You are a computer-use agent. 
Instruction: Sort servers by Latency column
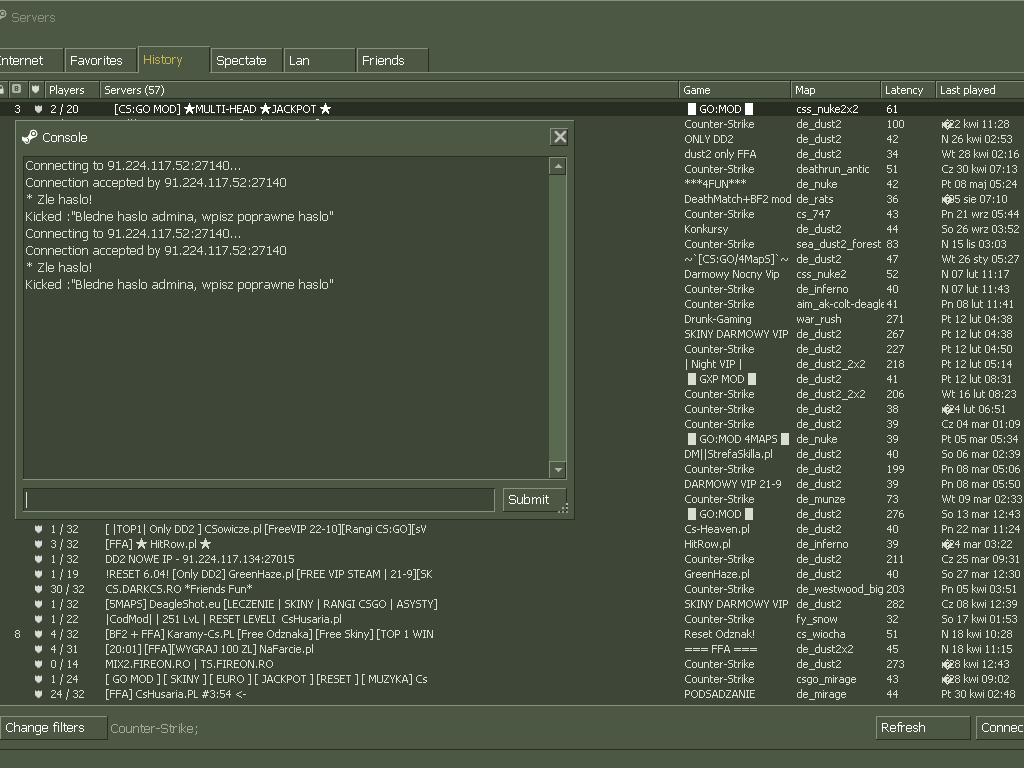(x=907, y=90)
